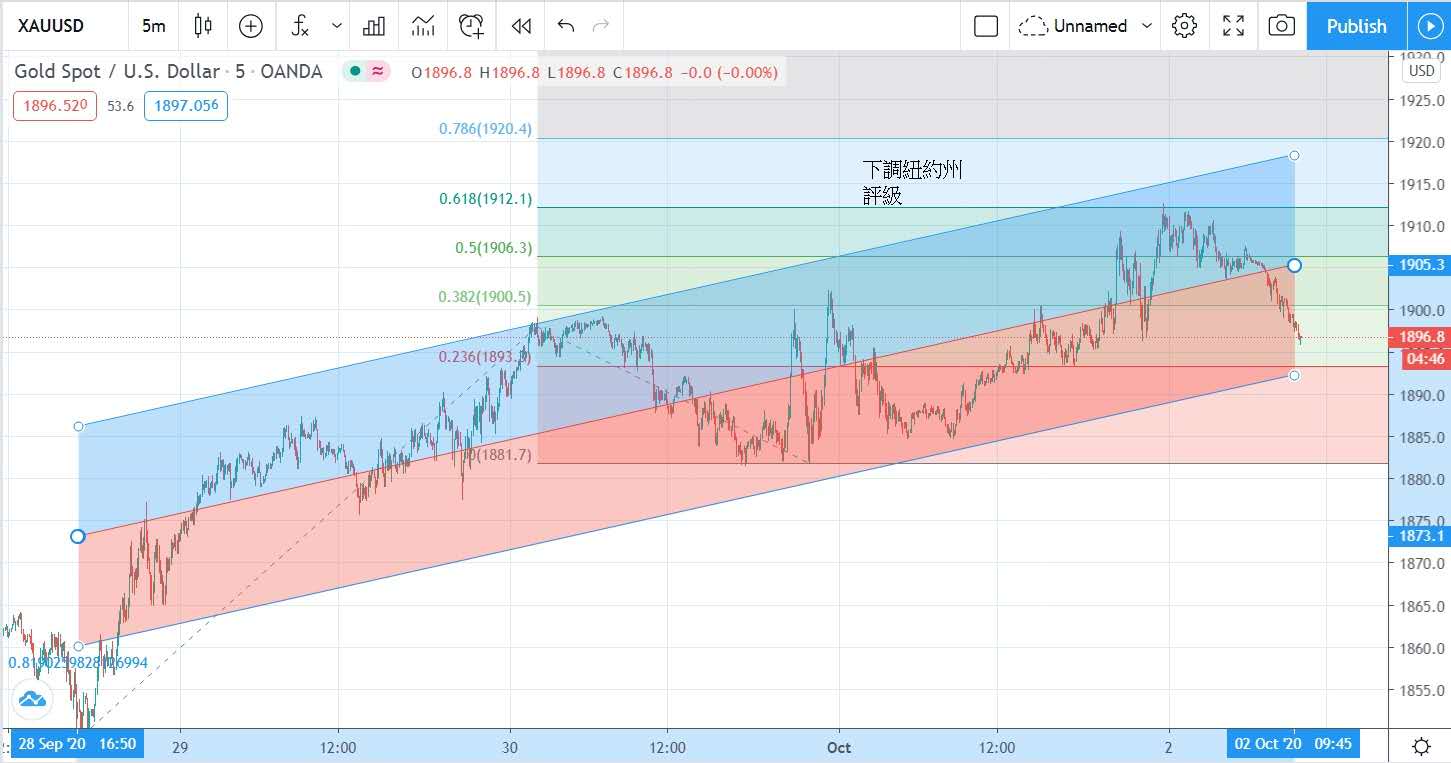Click the select layout square box
The width and height of the screenshot is (1451, 763).
(985, 26)
